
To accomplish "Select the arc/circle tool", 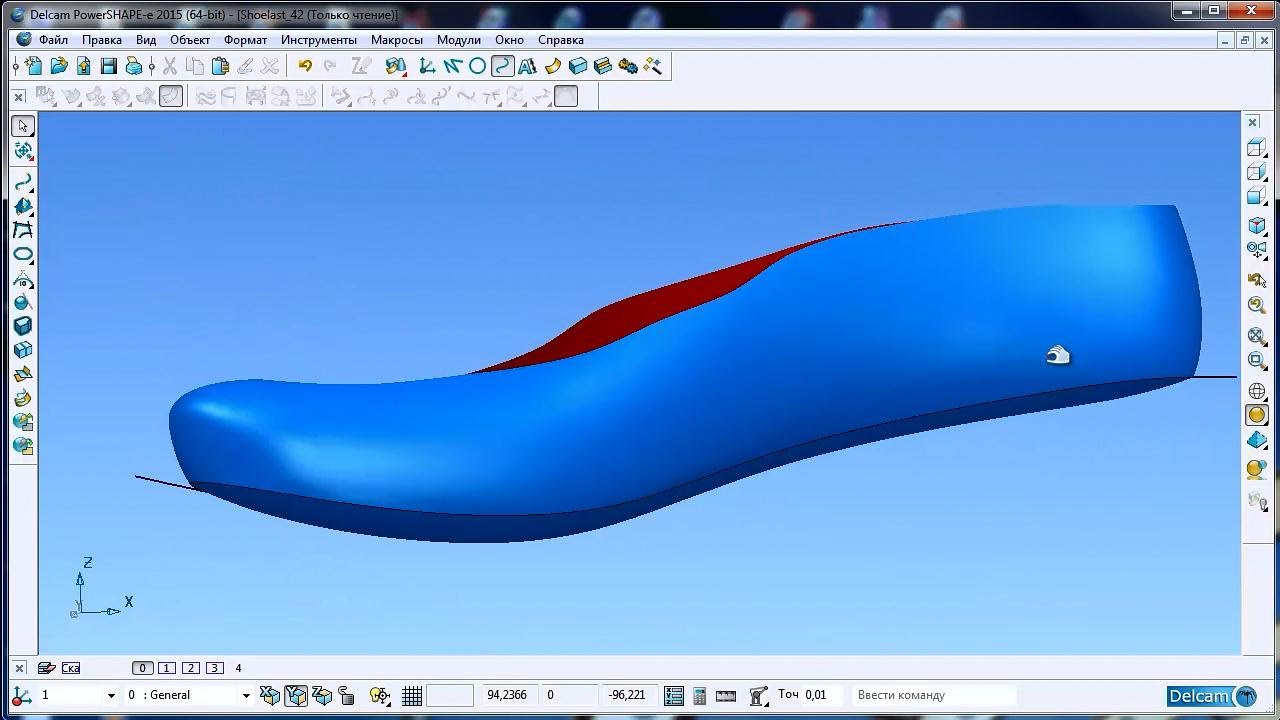I will (478, 66).
